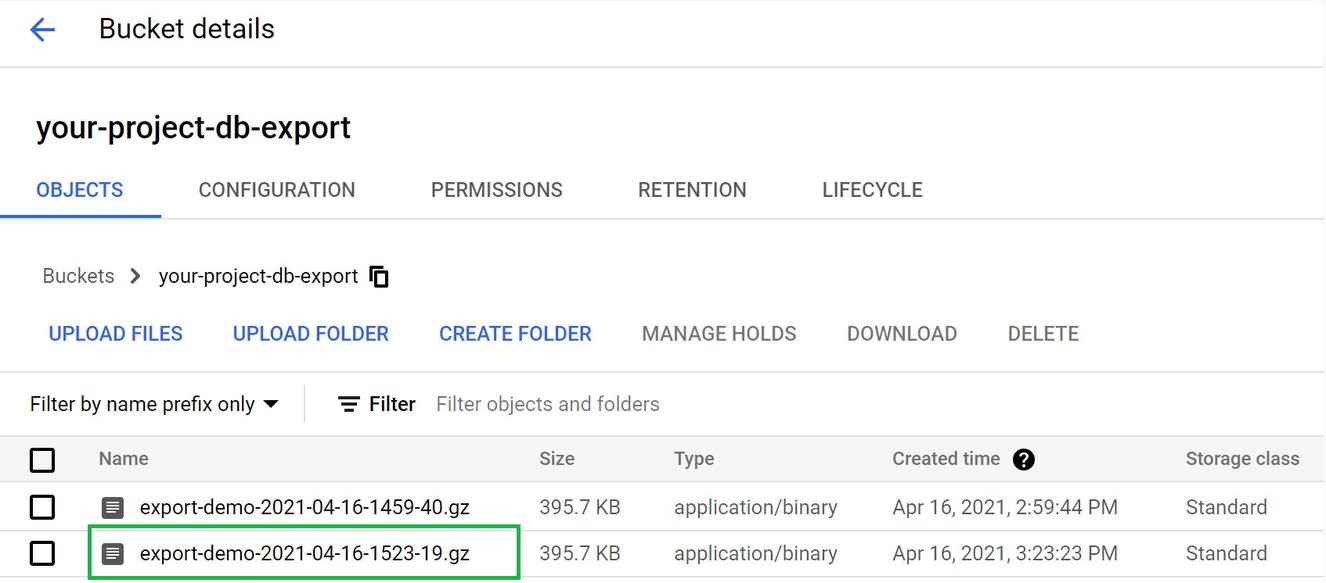
Task: Click the Storage class column header
Action: tap(1243, 459)
